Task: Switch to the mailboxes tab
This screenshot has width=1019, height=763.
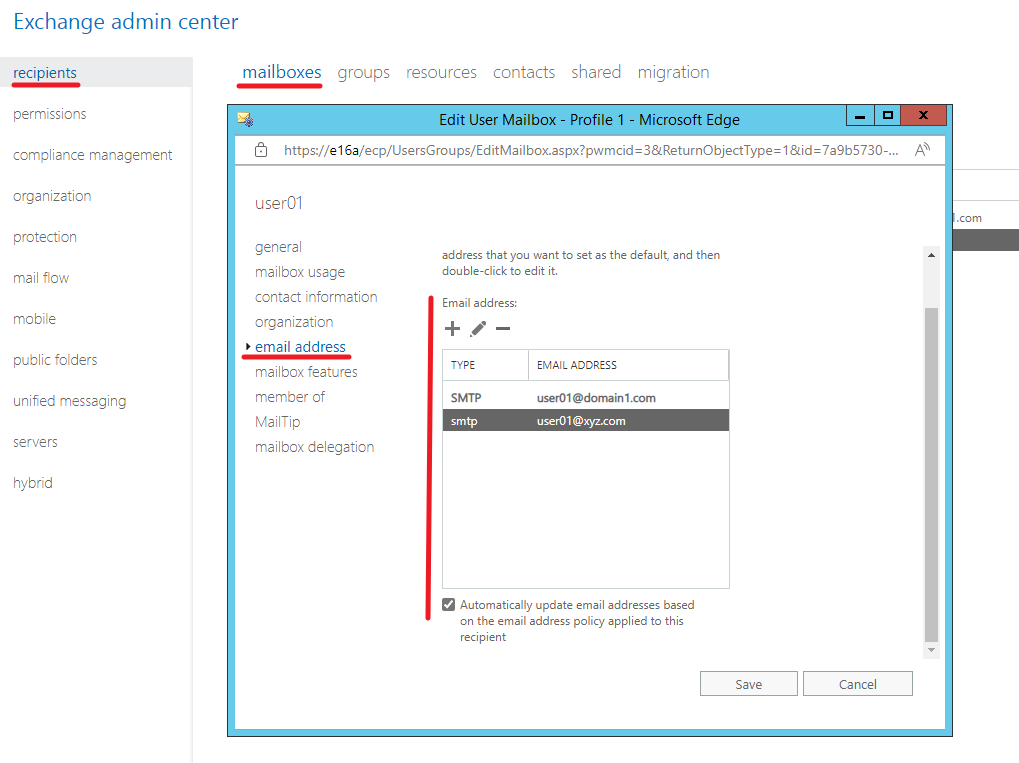Action: pos(282,72)
